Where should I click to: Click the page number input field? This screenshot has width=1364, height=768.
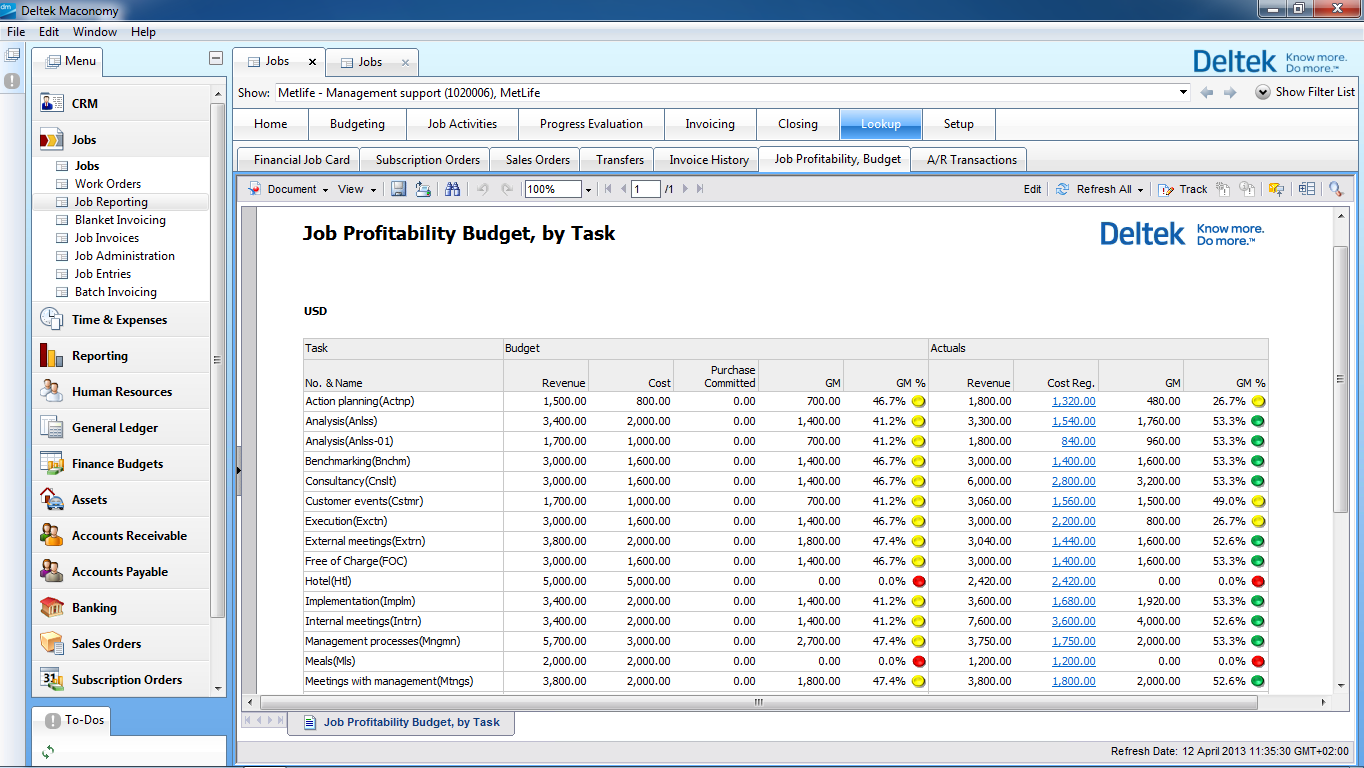coord(645,189)
